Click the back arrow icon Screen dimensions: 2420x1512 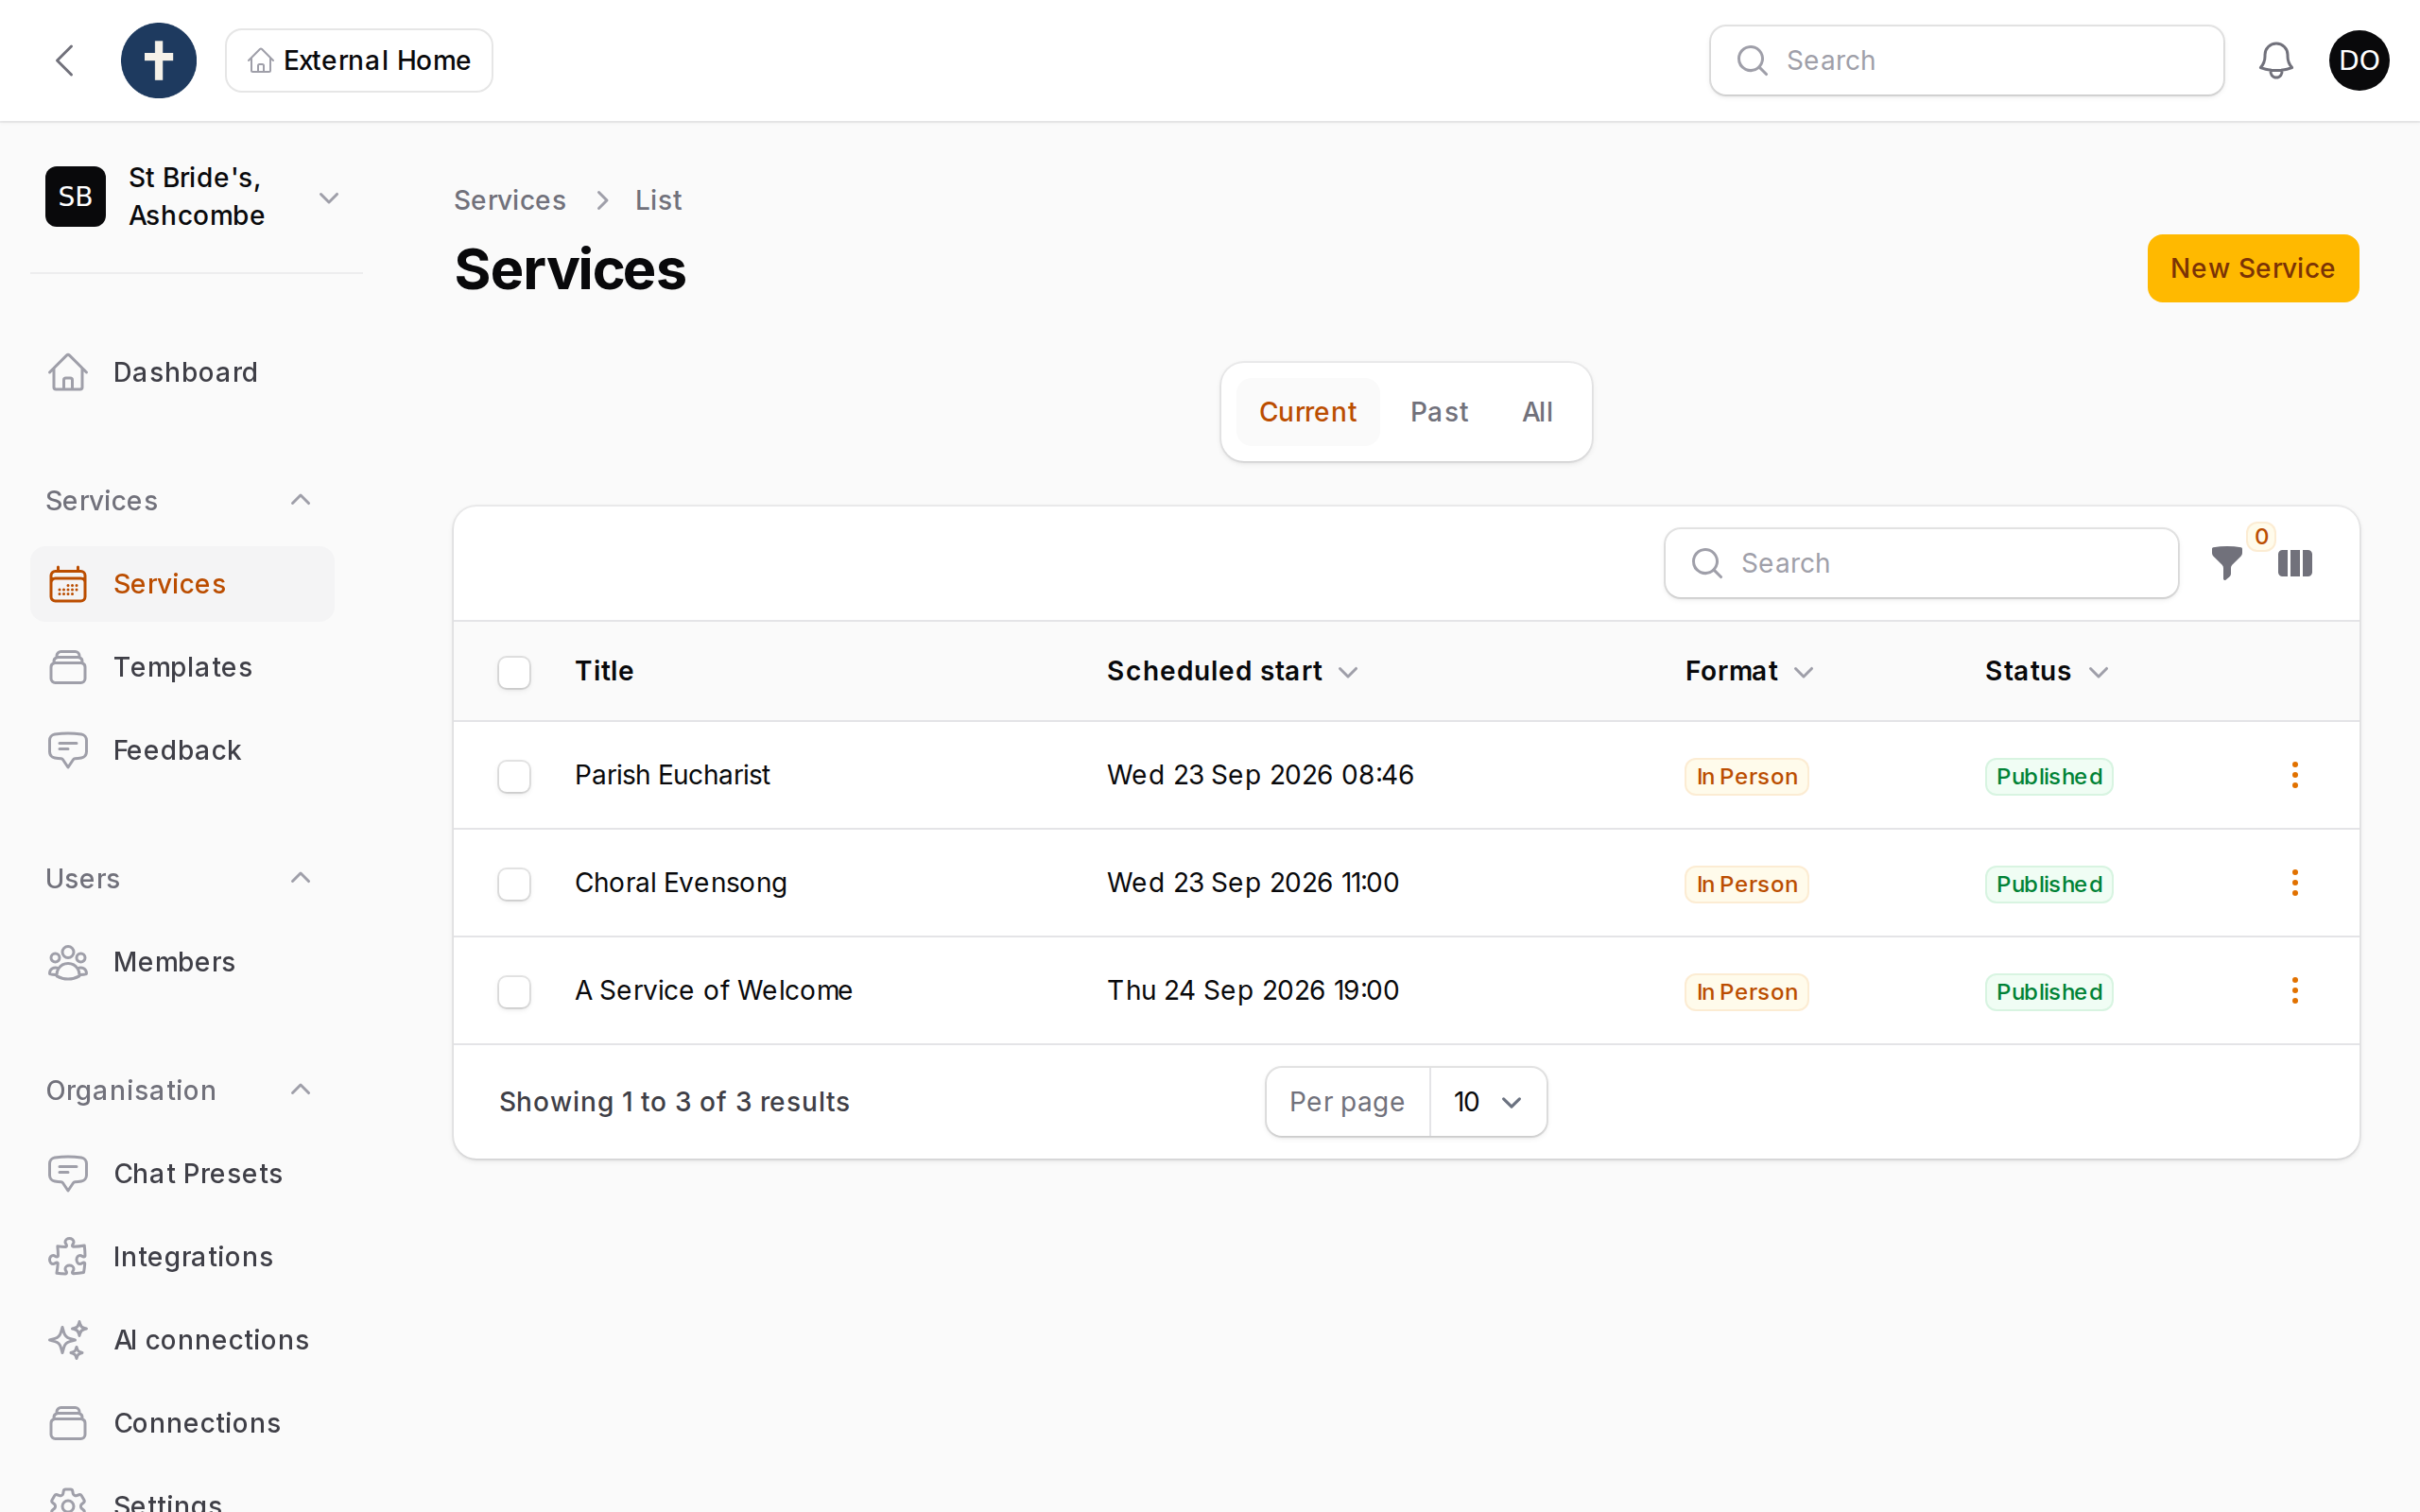tap(65, 60)
